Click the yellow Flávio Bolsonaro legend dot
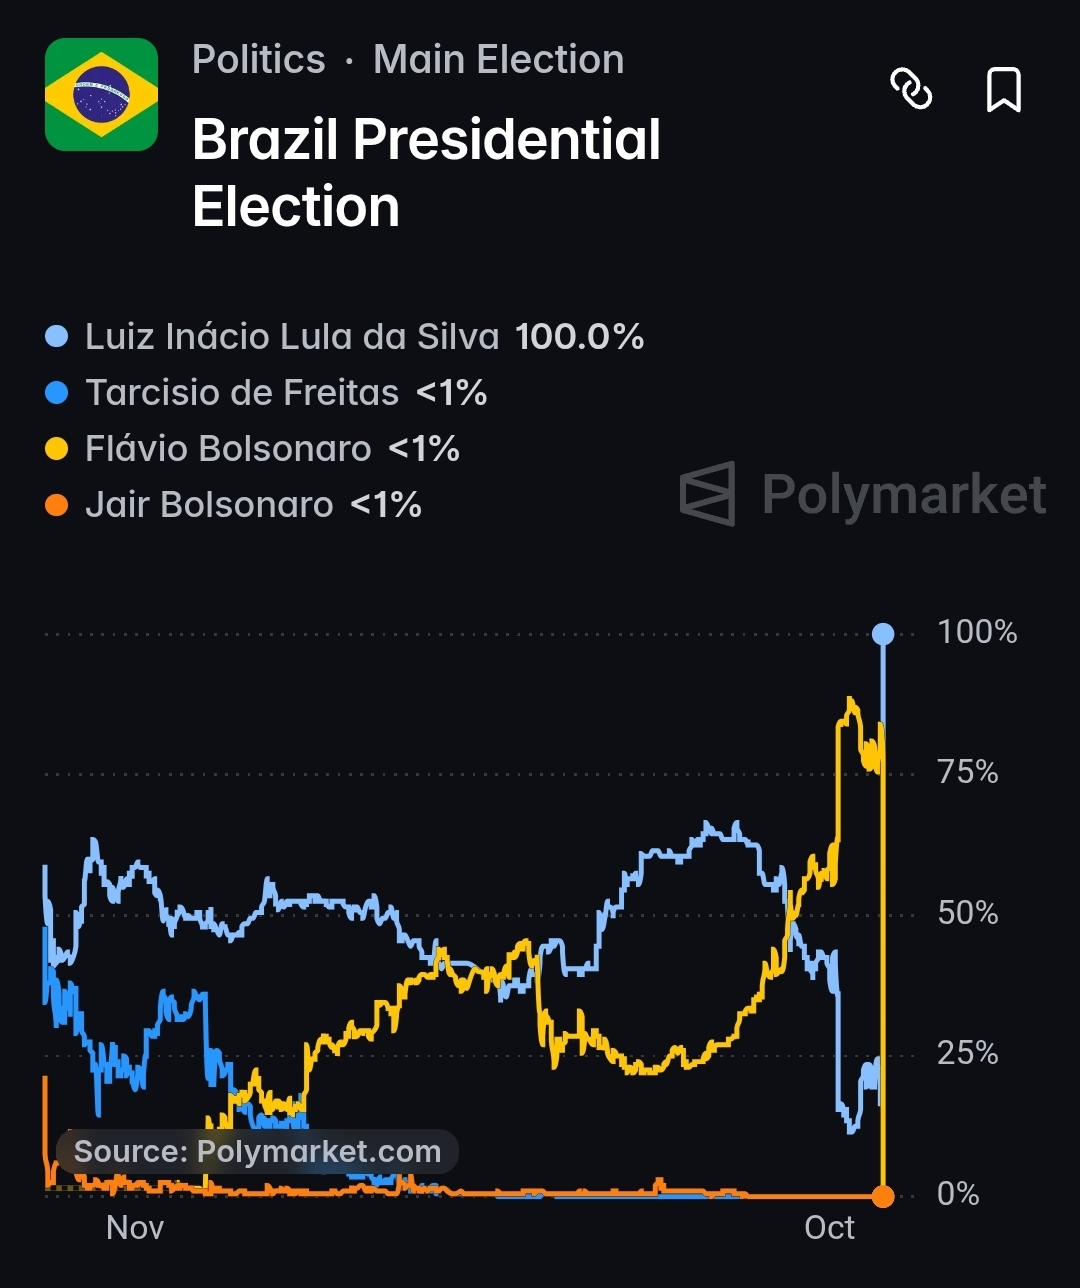The height and width of the screenshot is (1288, 1080). (57, 449)
